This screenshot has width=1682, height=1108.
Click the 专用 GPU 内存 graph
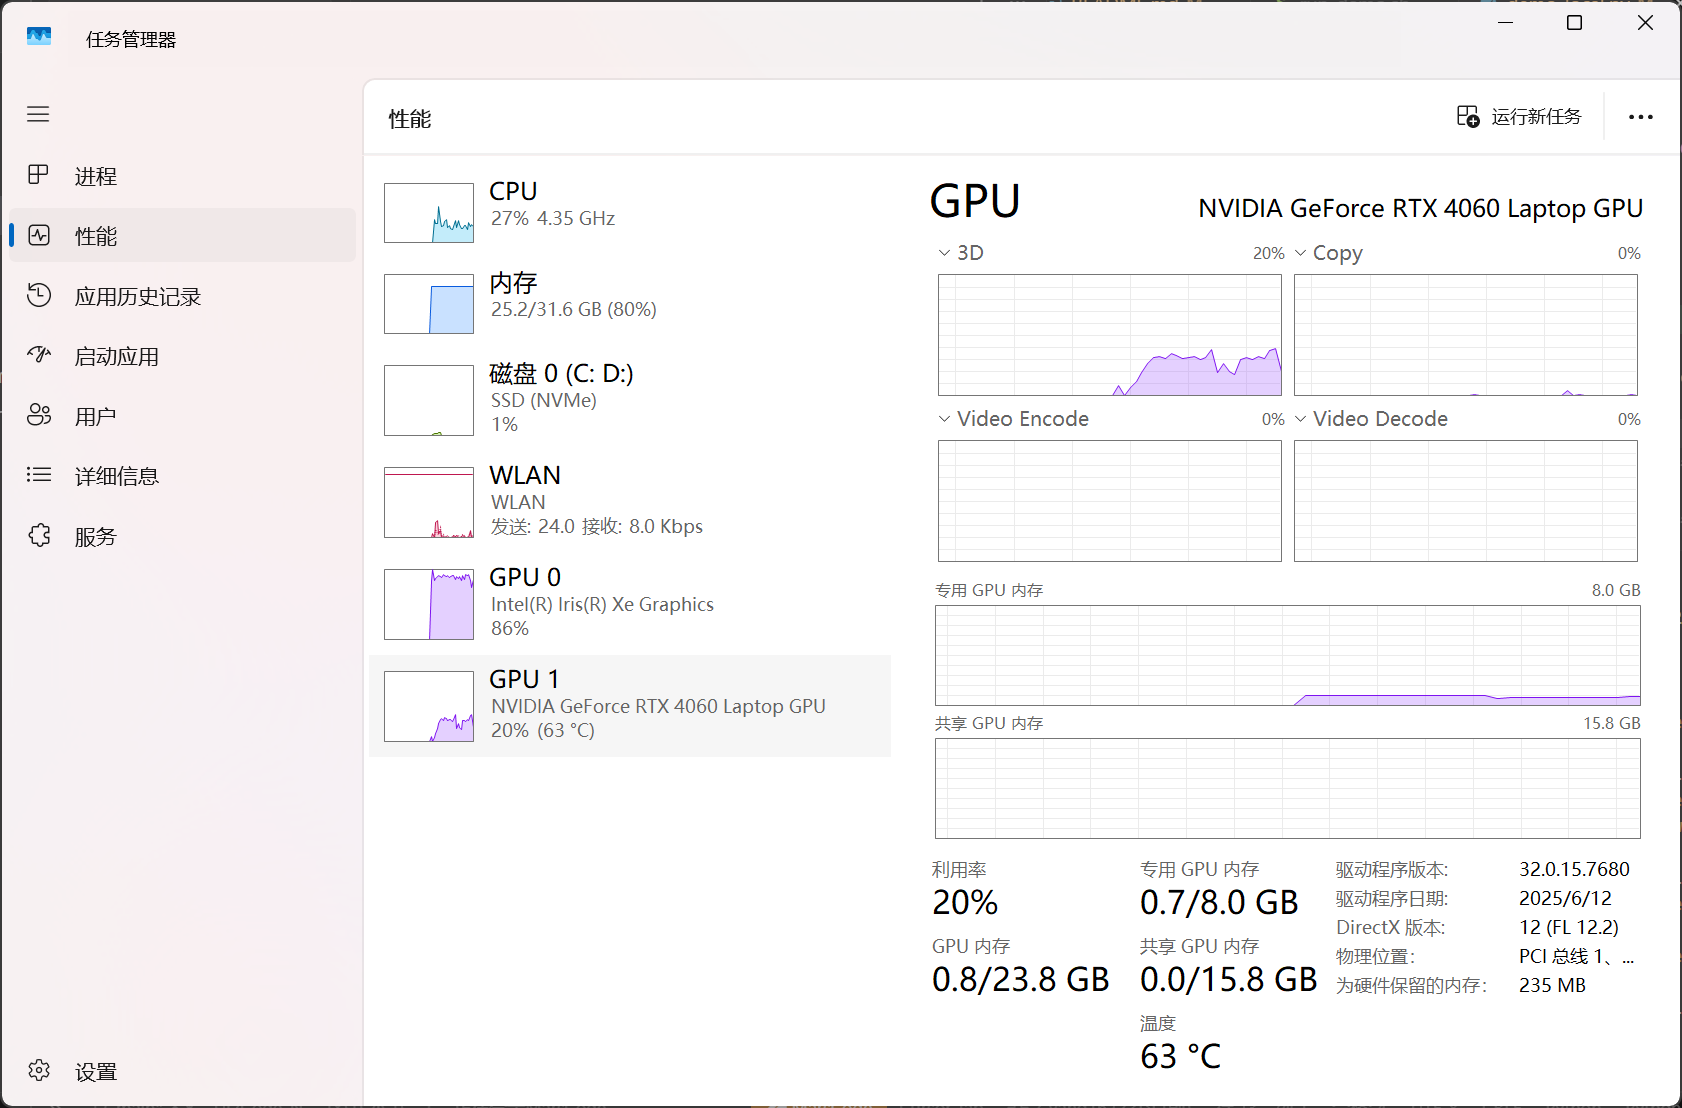coord(1288,655)
